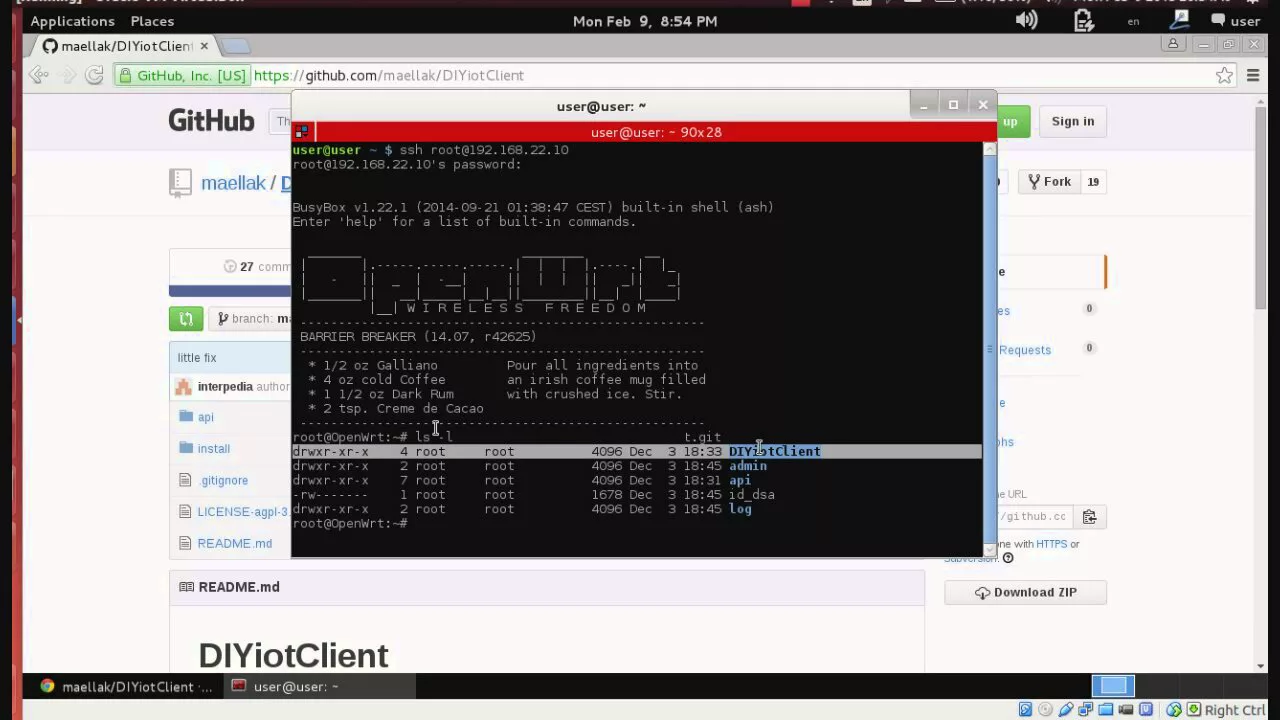This screenshot has height=720, width=1280.
Task: Click the Chrome user profile icon in title bar
Action: coord(1174,44)
